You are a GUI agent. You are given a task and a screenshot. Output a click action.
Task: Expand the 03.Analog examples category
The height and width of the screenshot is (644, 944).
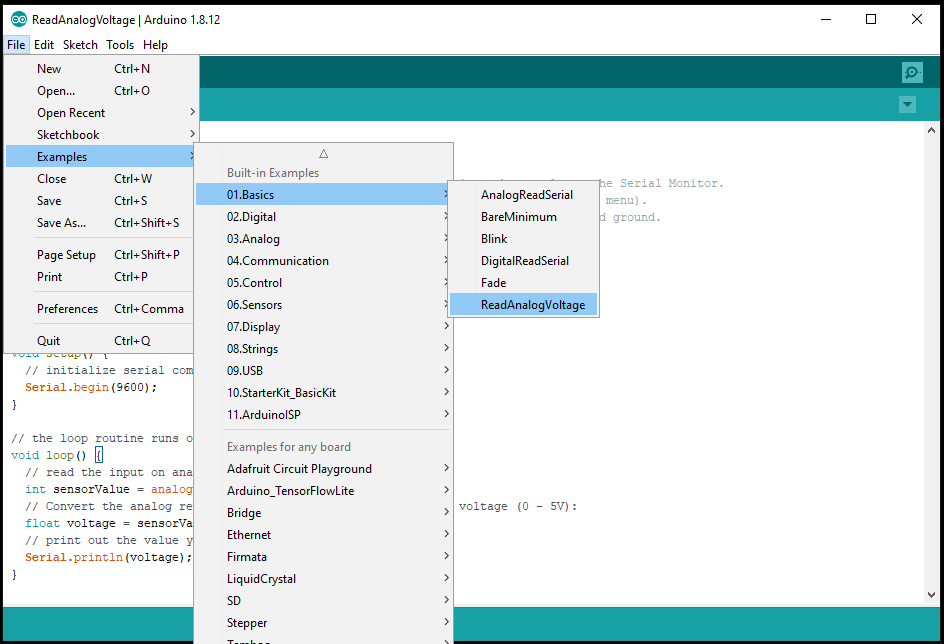point(323,239)
